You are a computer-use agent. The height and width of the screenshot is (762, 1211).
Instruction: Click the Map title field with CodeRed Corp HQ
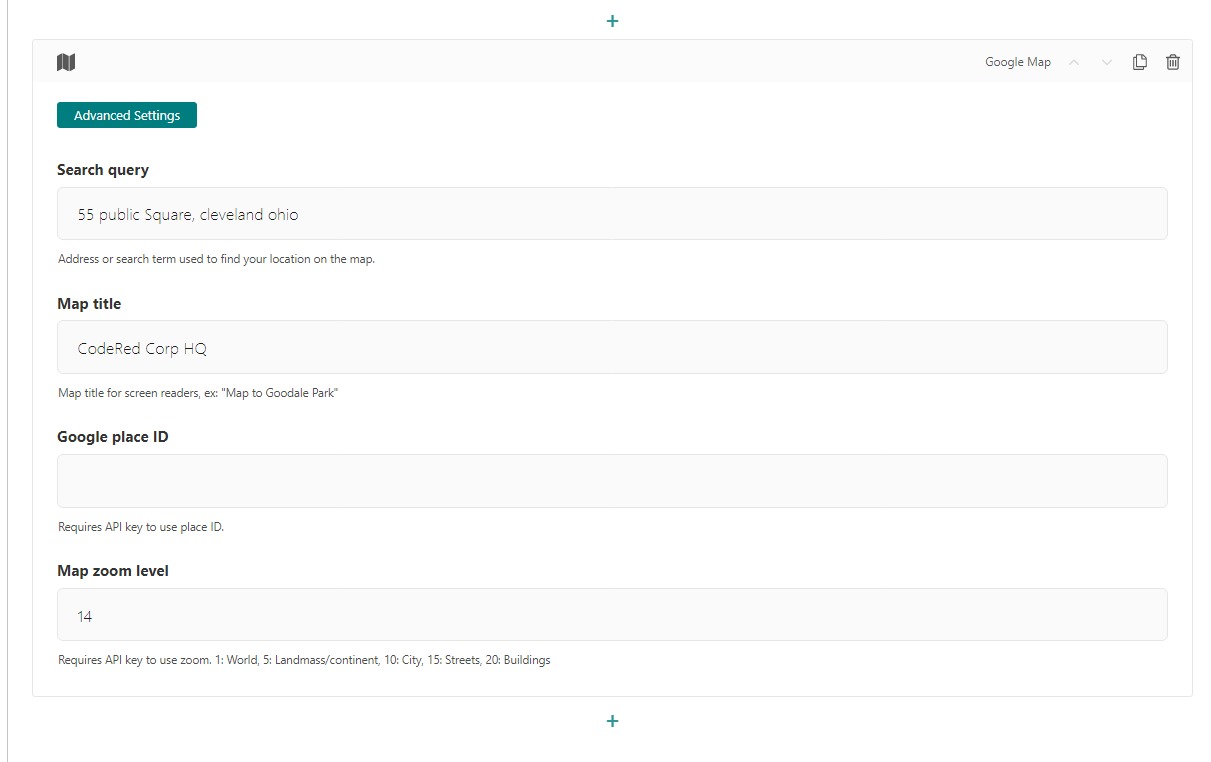point(612,347)
